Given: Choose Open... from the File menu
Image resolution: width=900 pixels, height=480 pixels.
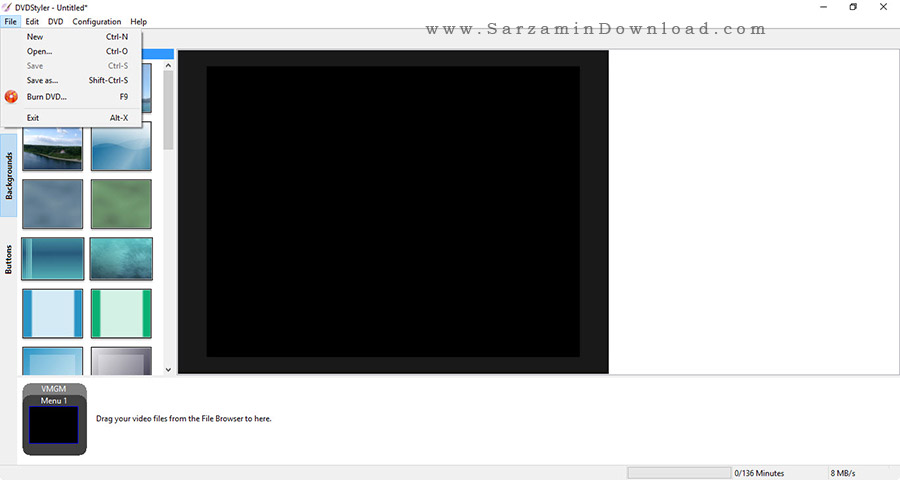Looking at the screenshot, I should (71, 51).
